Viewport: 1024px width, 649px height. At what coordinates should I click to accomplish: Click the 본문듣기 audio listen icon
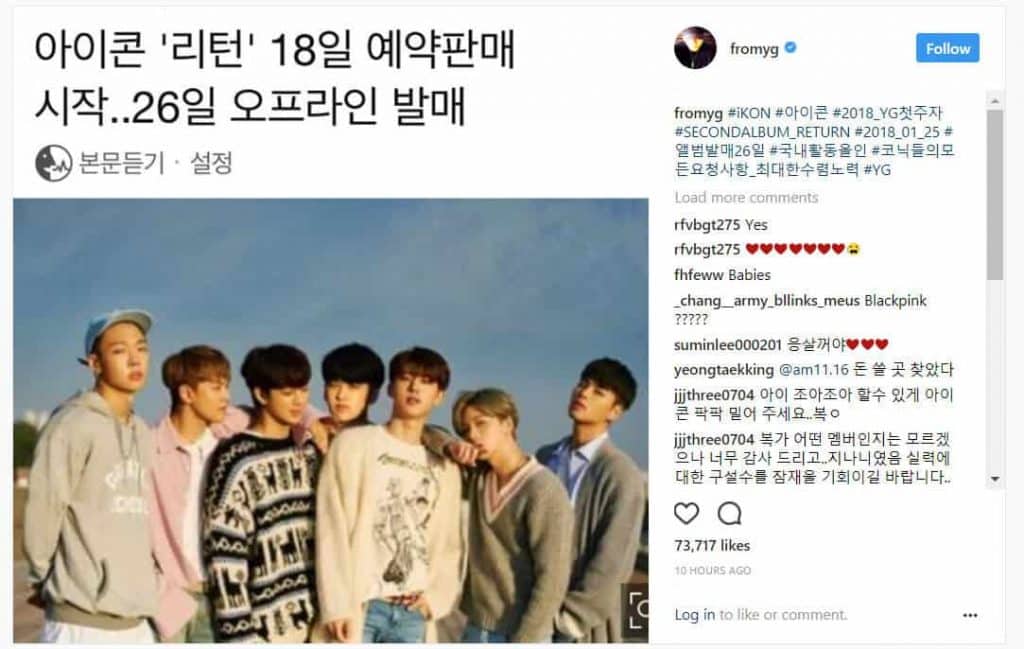tap(54, 163)
